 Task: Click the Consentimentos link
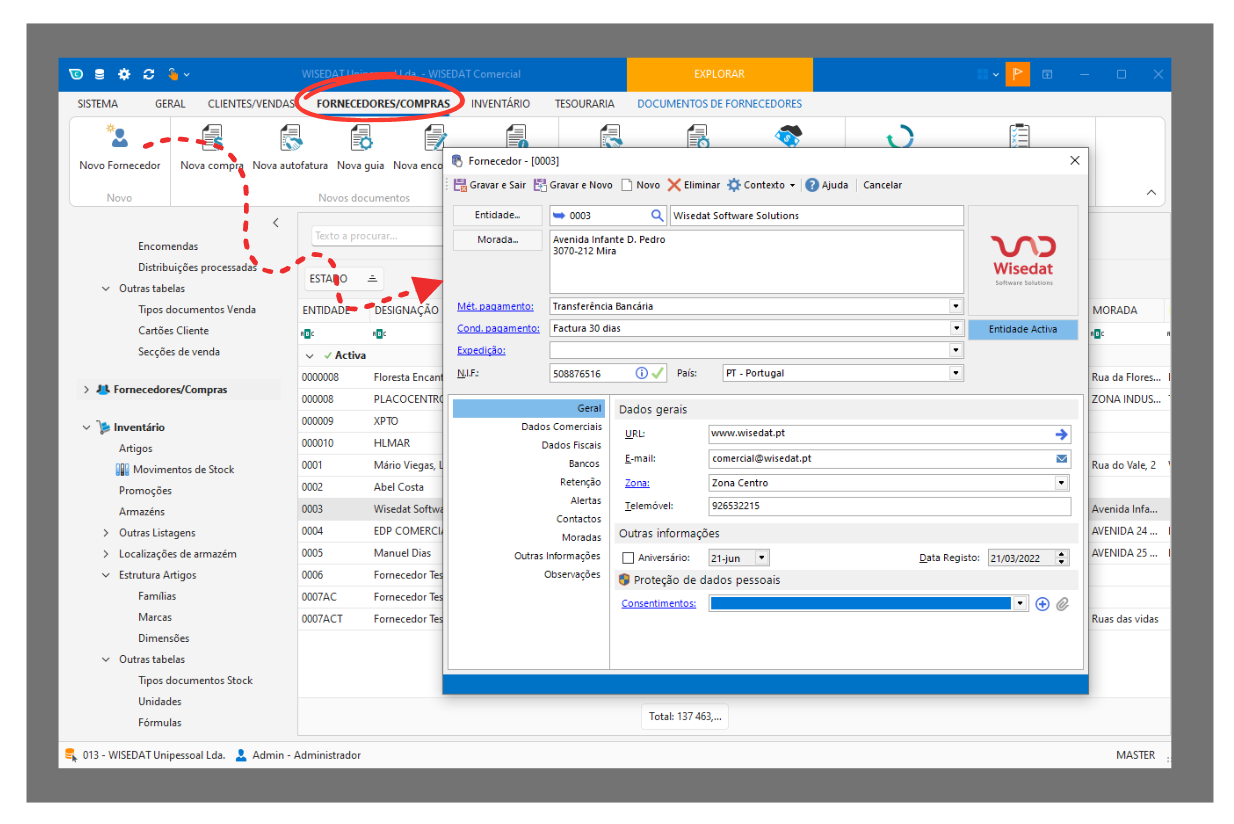(658, 604)
